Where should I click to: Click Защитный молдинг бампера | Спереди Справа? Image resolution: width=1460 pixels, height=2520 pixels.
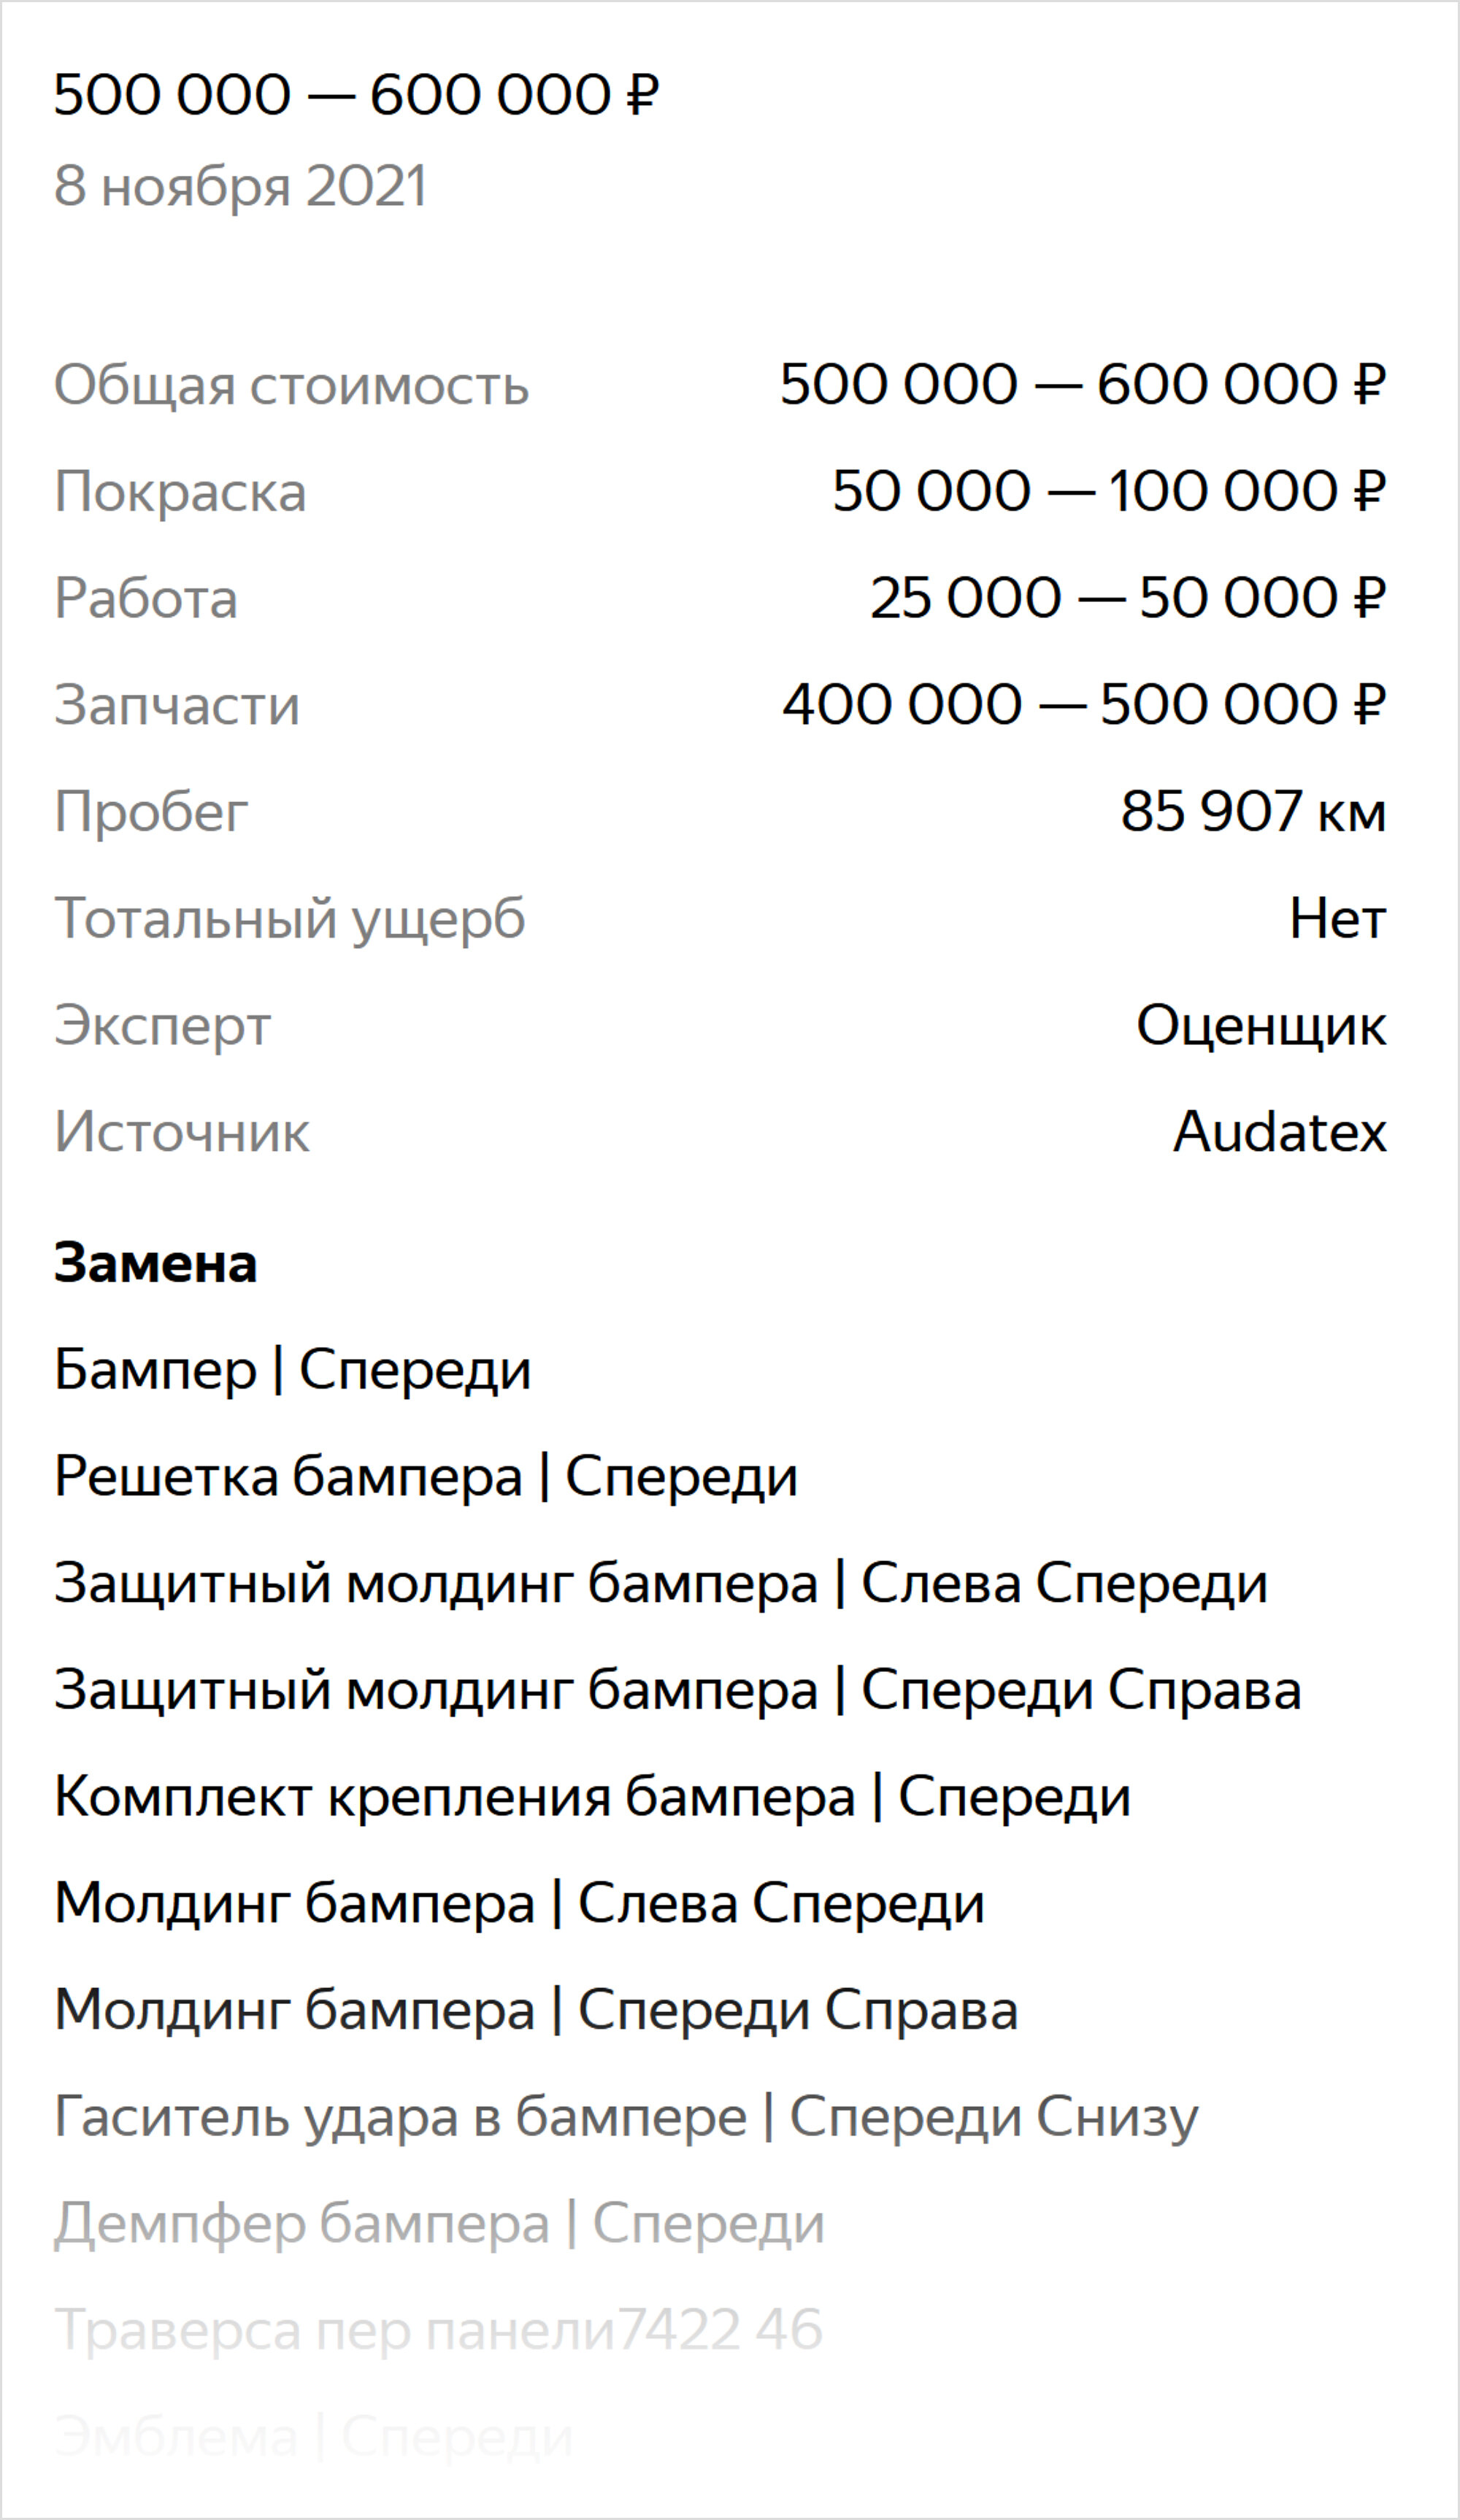click(x=678, y=1691)
